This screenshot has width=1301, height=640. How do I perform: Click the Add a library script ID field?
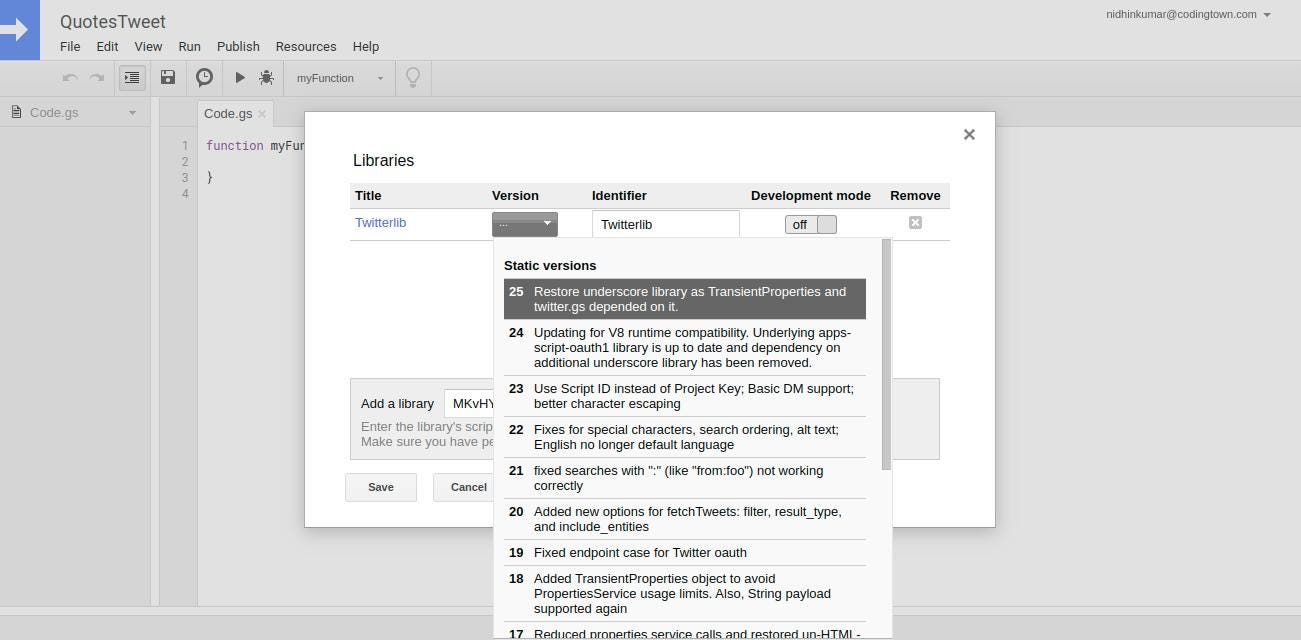click(469, 403)
